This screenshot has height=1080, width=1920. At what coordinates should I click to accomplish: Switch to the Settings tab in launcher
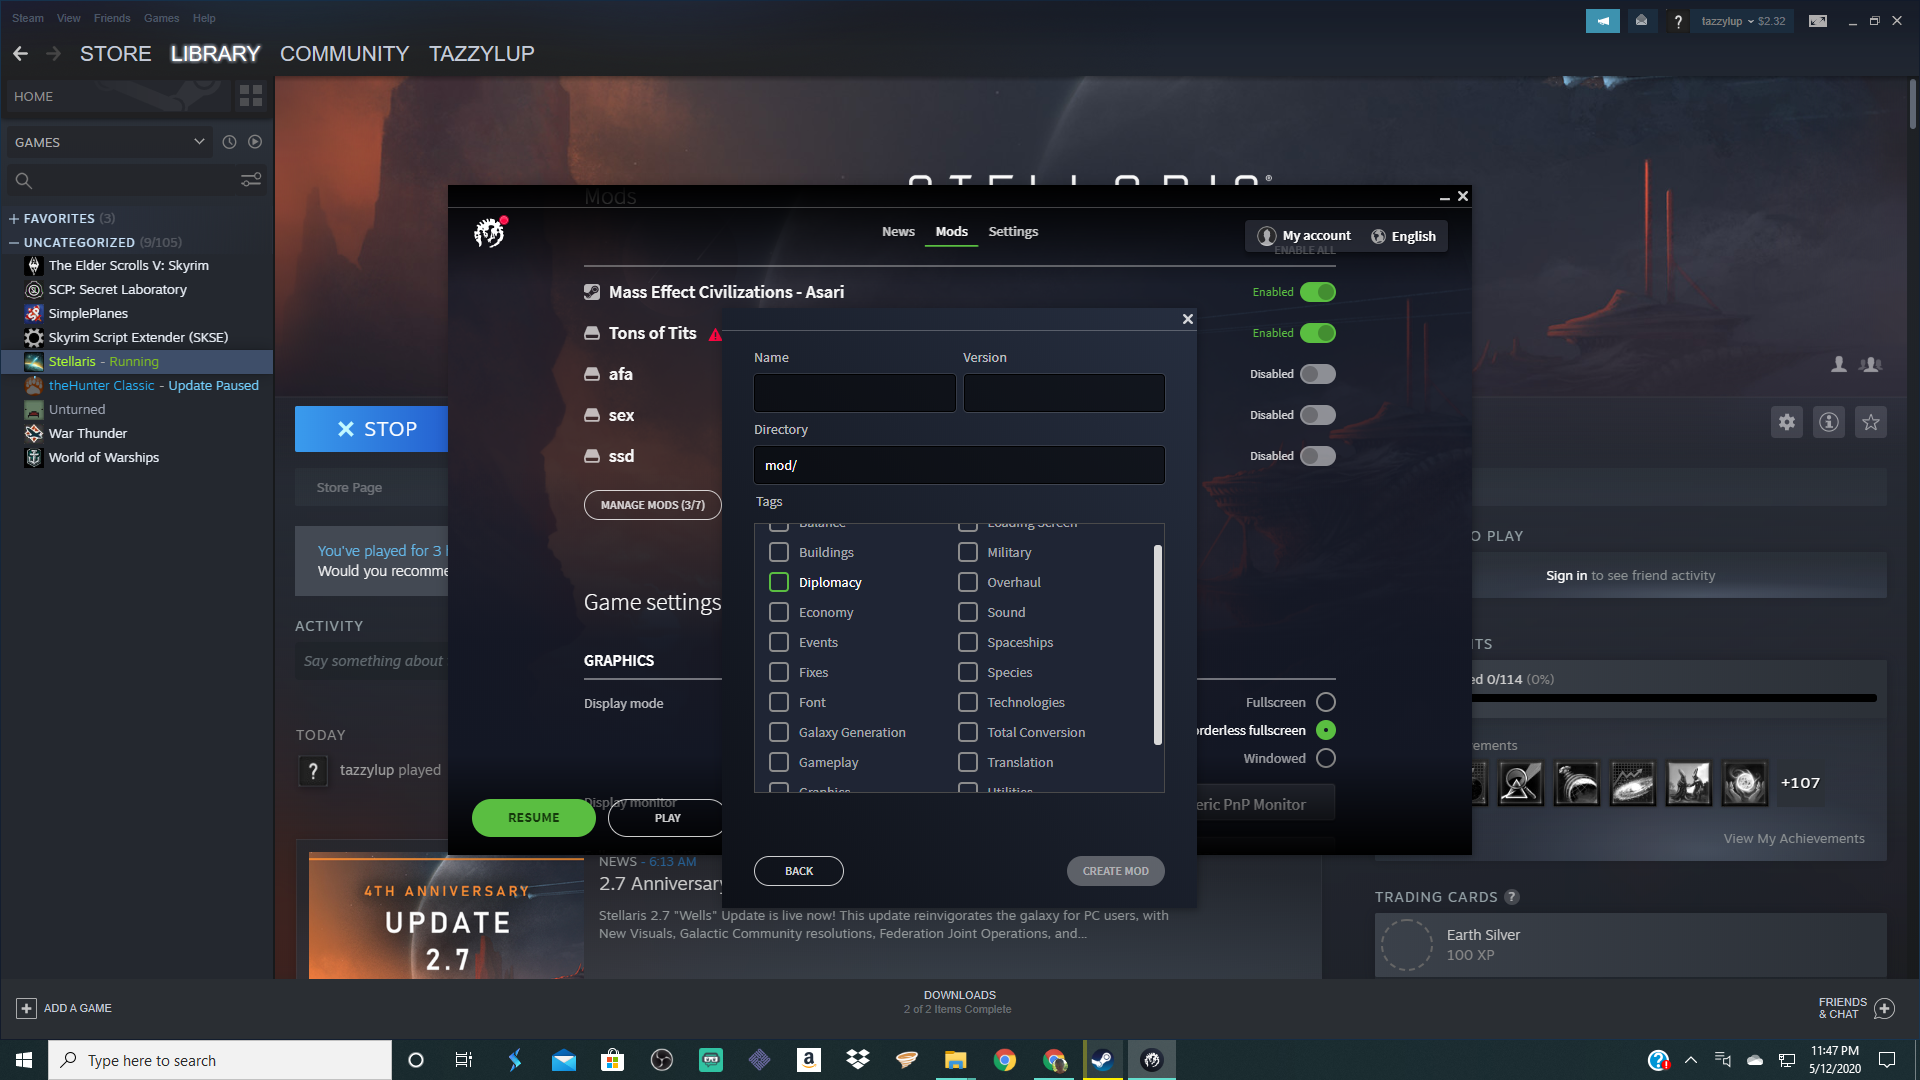point(1013,231)
